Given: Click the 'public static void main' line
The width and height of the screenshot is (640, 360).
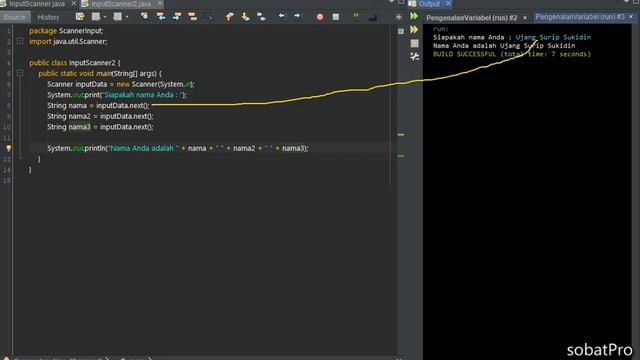Looking at the screenshot, I should coord(100,73).
